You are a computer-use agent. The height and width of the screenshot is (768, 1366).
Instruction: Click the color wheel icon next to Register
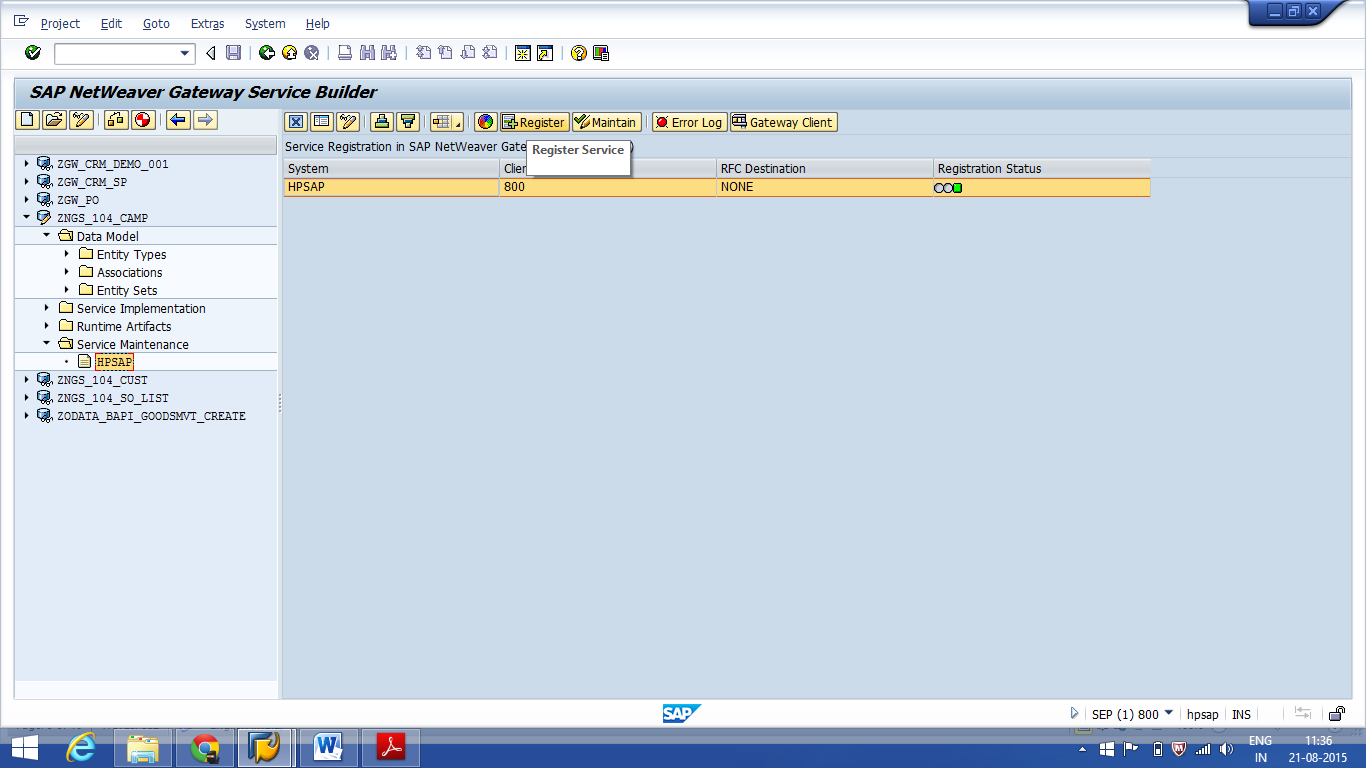point(486,122)
